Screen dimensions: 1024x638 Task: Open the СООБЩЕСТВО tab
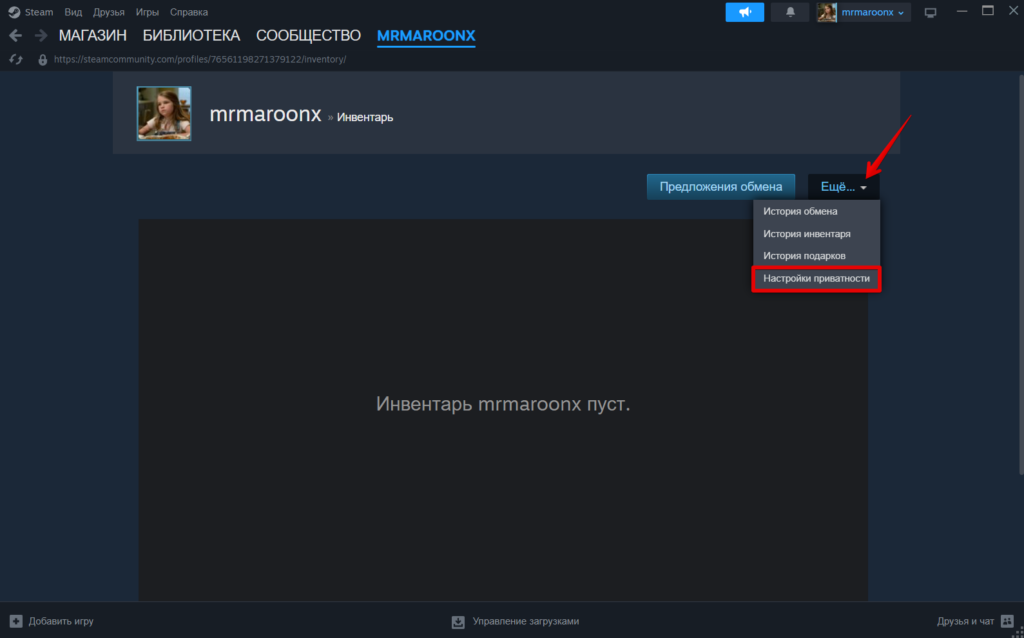point(308,35)
